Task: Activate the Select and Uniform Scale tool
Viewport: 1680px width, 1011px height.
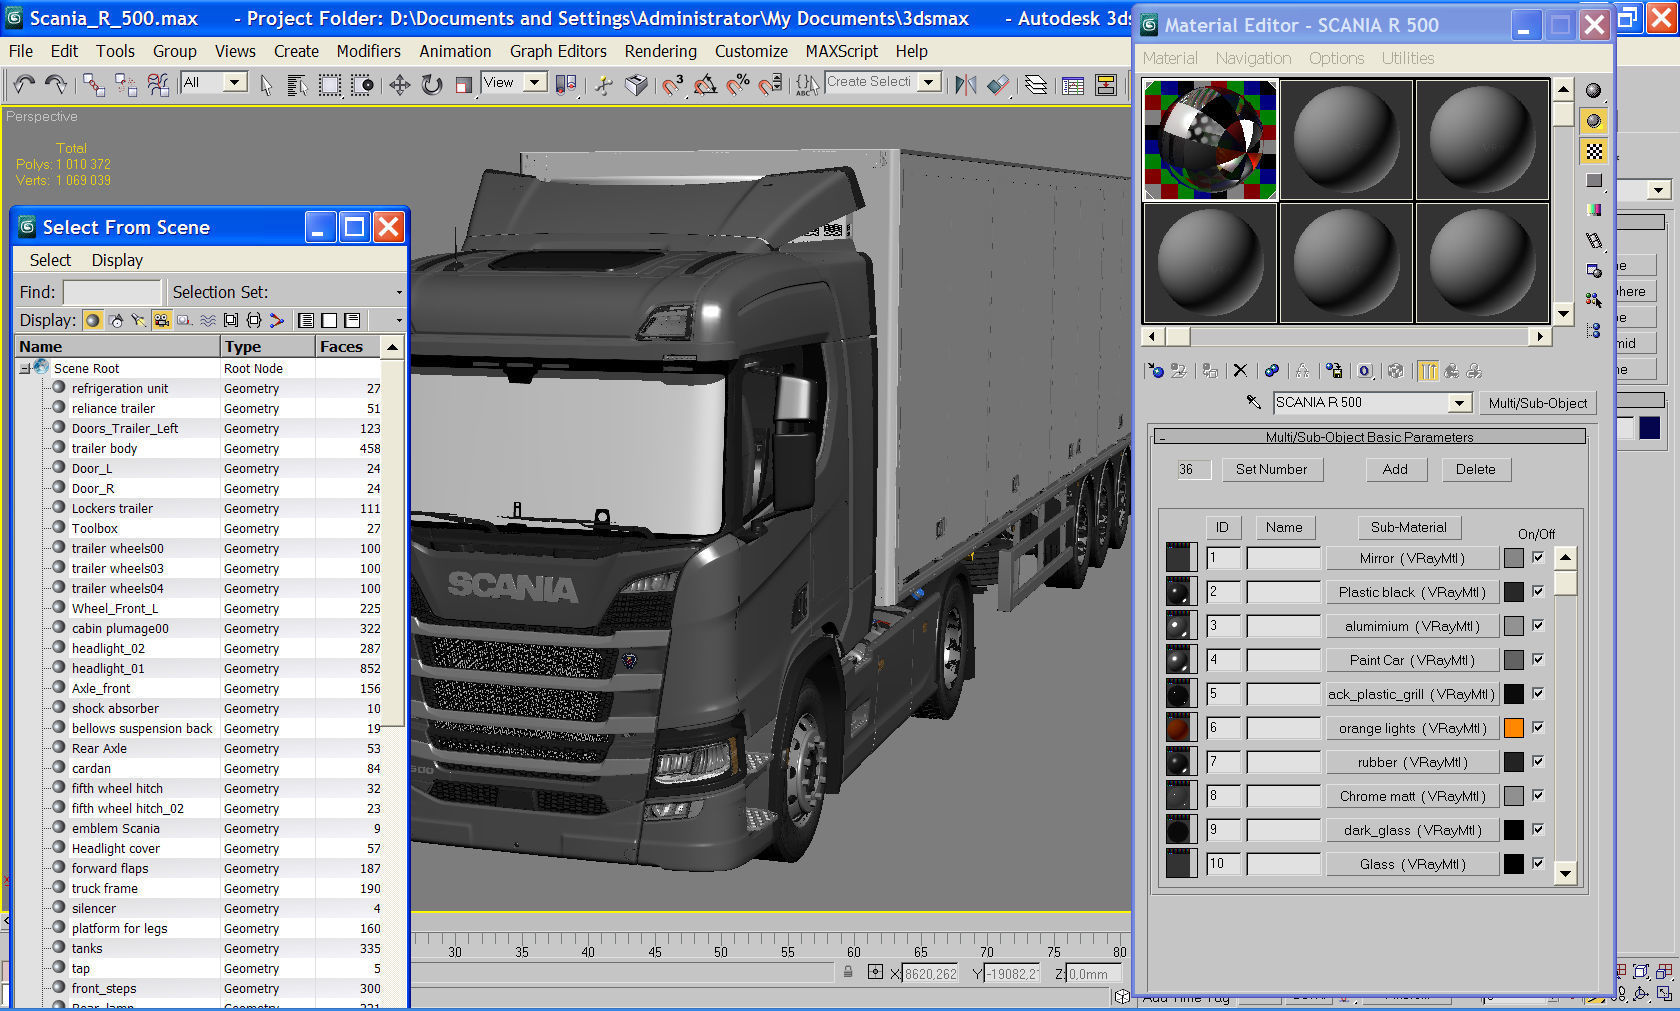Action: point(463,85)
